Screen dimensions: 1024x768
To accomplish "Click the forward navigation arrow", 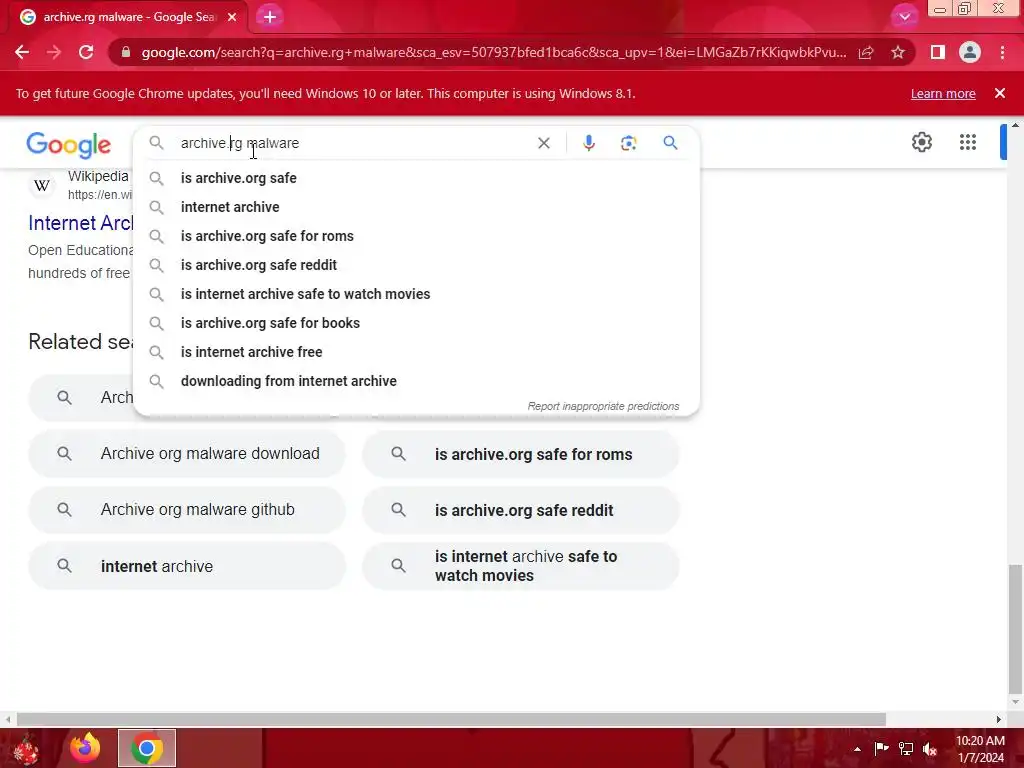I will [x=54, y=52].
